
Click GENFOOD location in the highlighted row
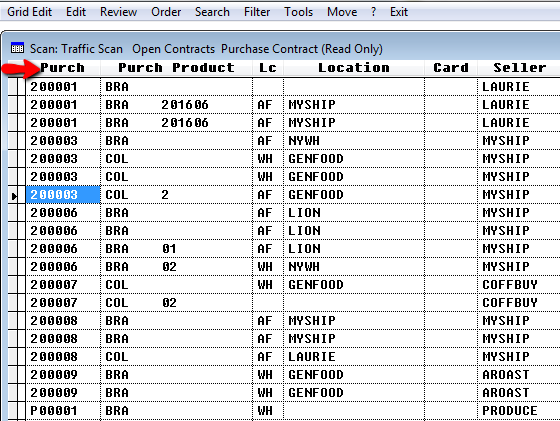click(354, 195)
